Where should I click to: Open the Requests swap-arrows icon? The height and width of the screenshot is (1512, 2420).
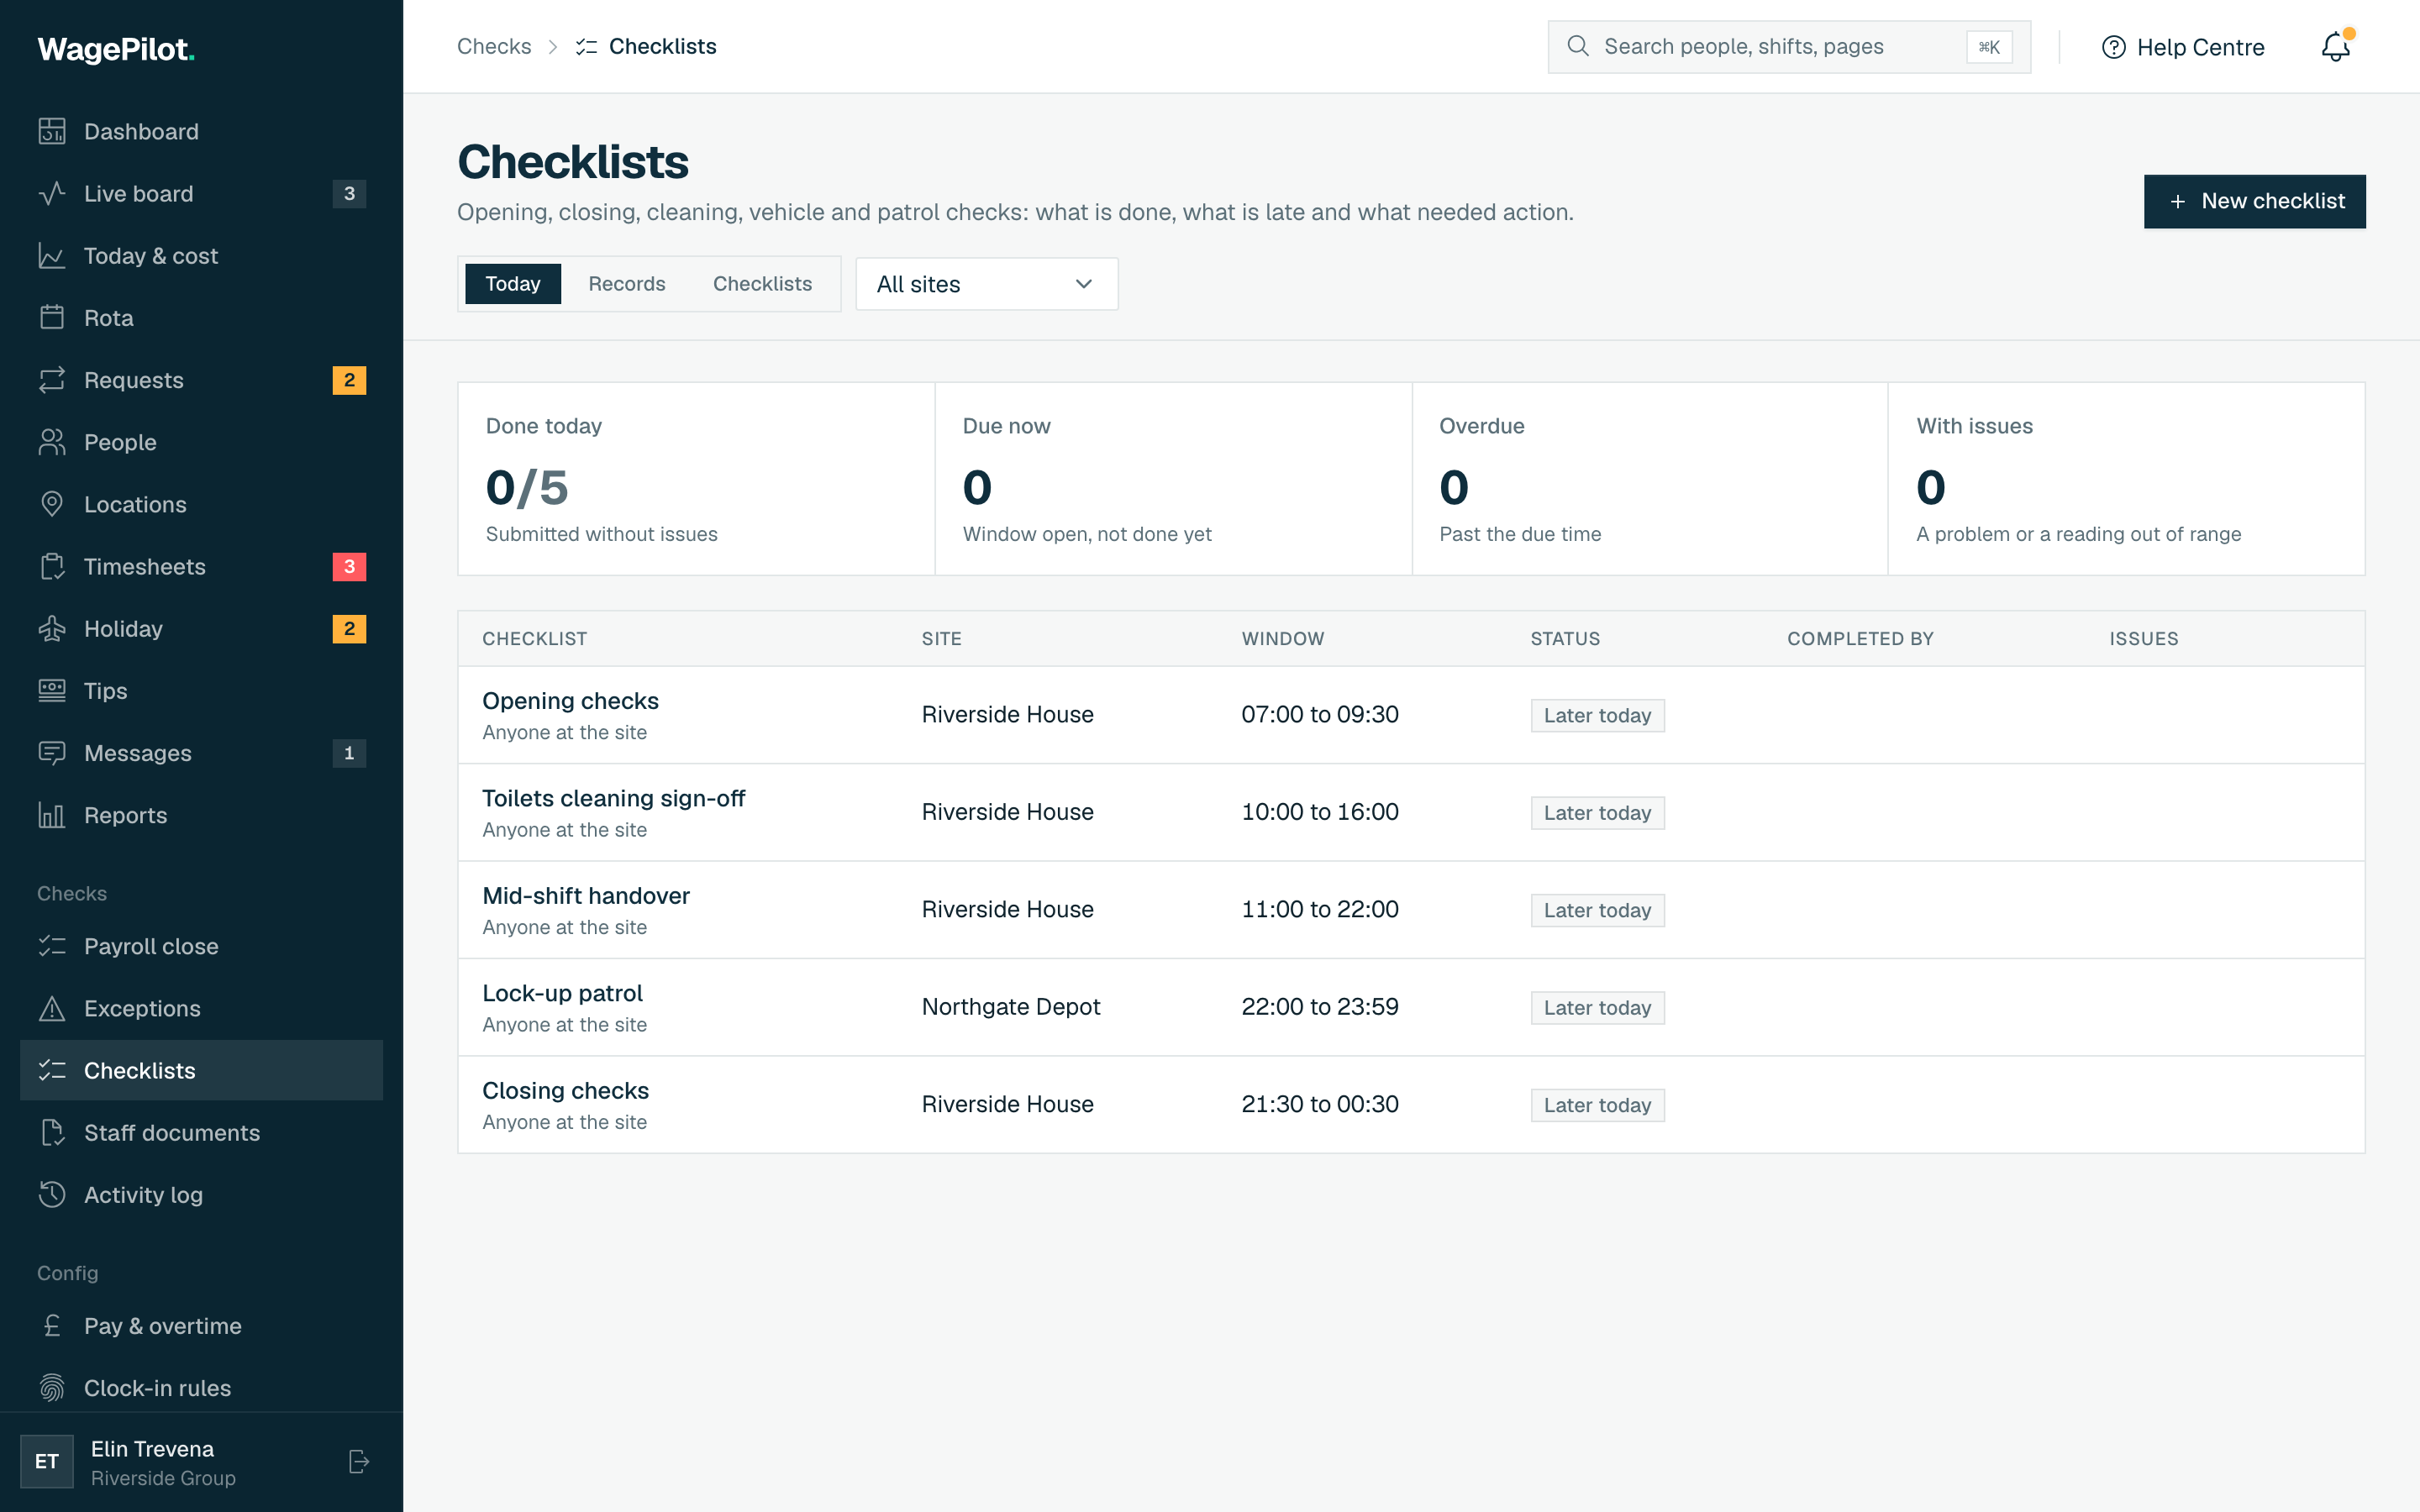pyautogui.click(x=52, y=380)
